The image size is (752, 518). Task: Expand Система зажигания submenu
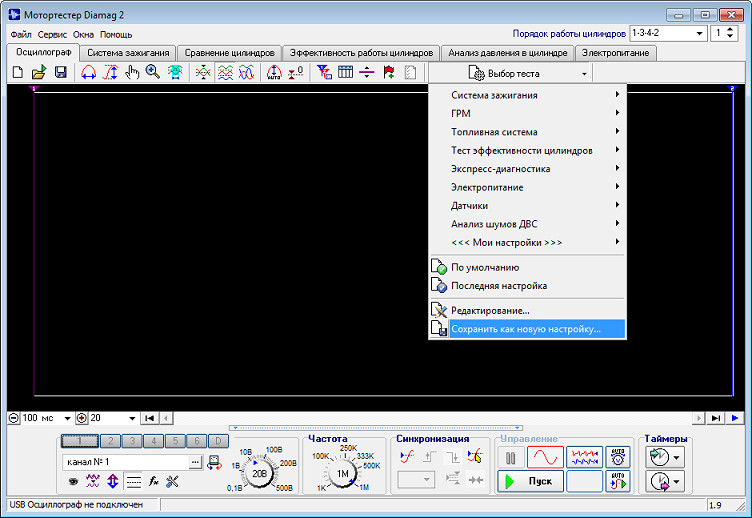pyautogui.click(x=528, y=95)
